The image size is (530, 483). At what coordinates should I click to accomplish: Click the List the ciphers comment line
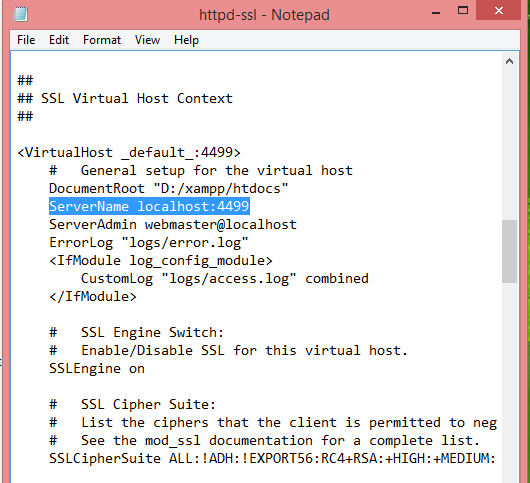pos(273,422)
